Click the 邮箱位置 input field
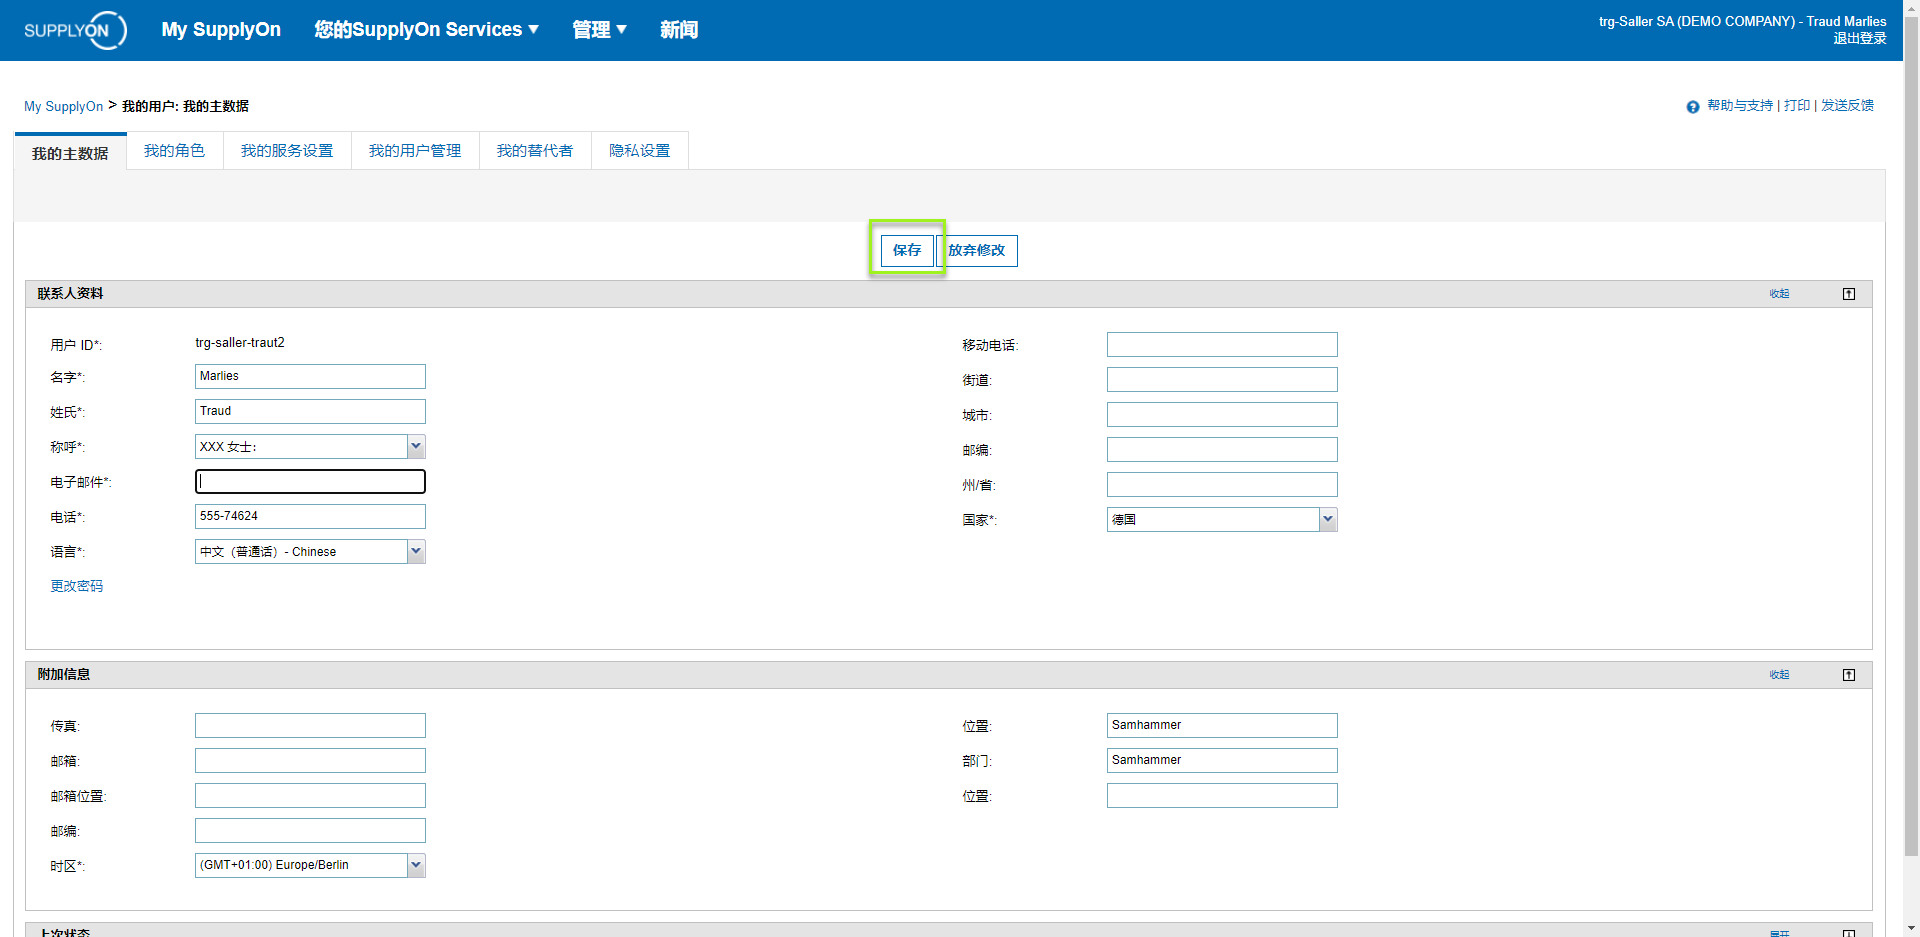The height and width of the screenshot is (937, 1920). point(310,795)
